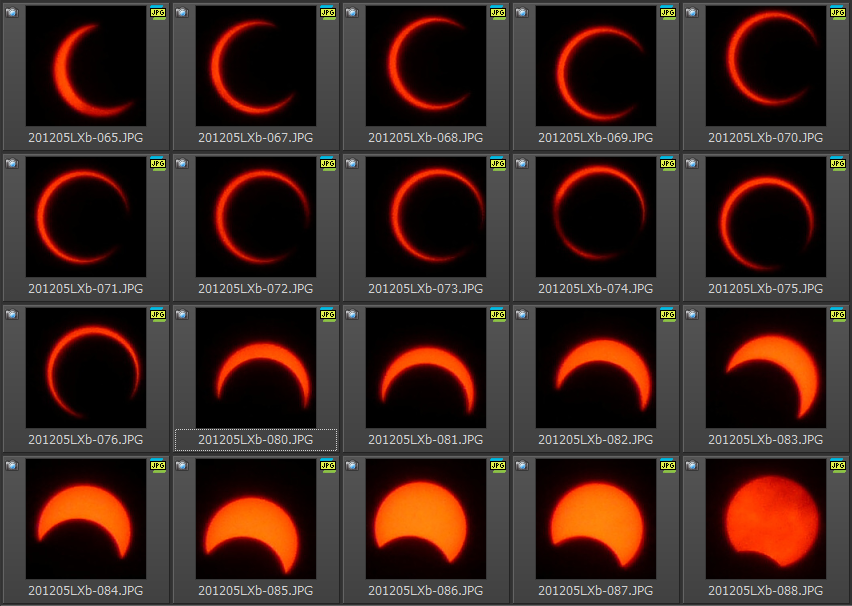This screenshot has width=852, height=606.
Task: Click the camera icon on 201205LXb-071.JPG
Action: 12,163
